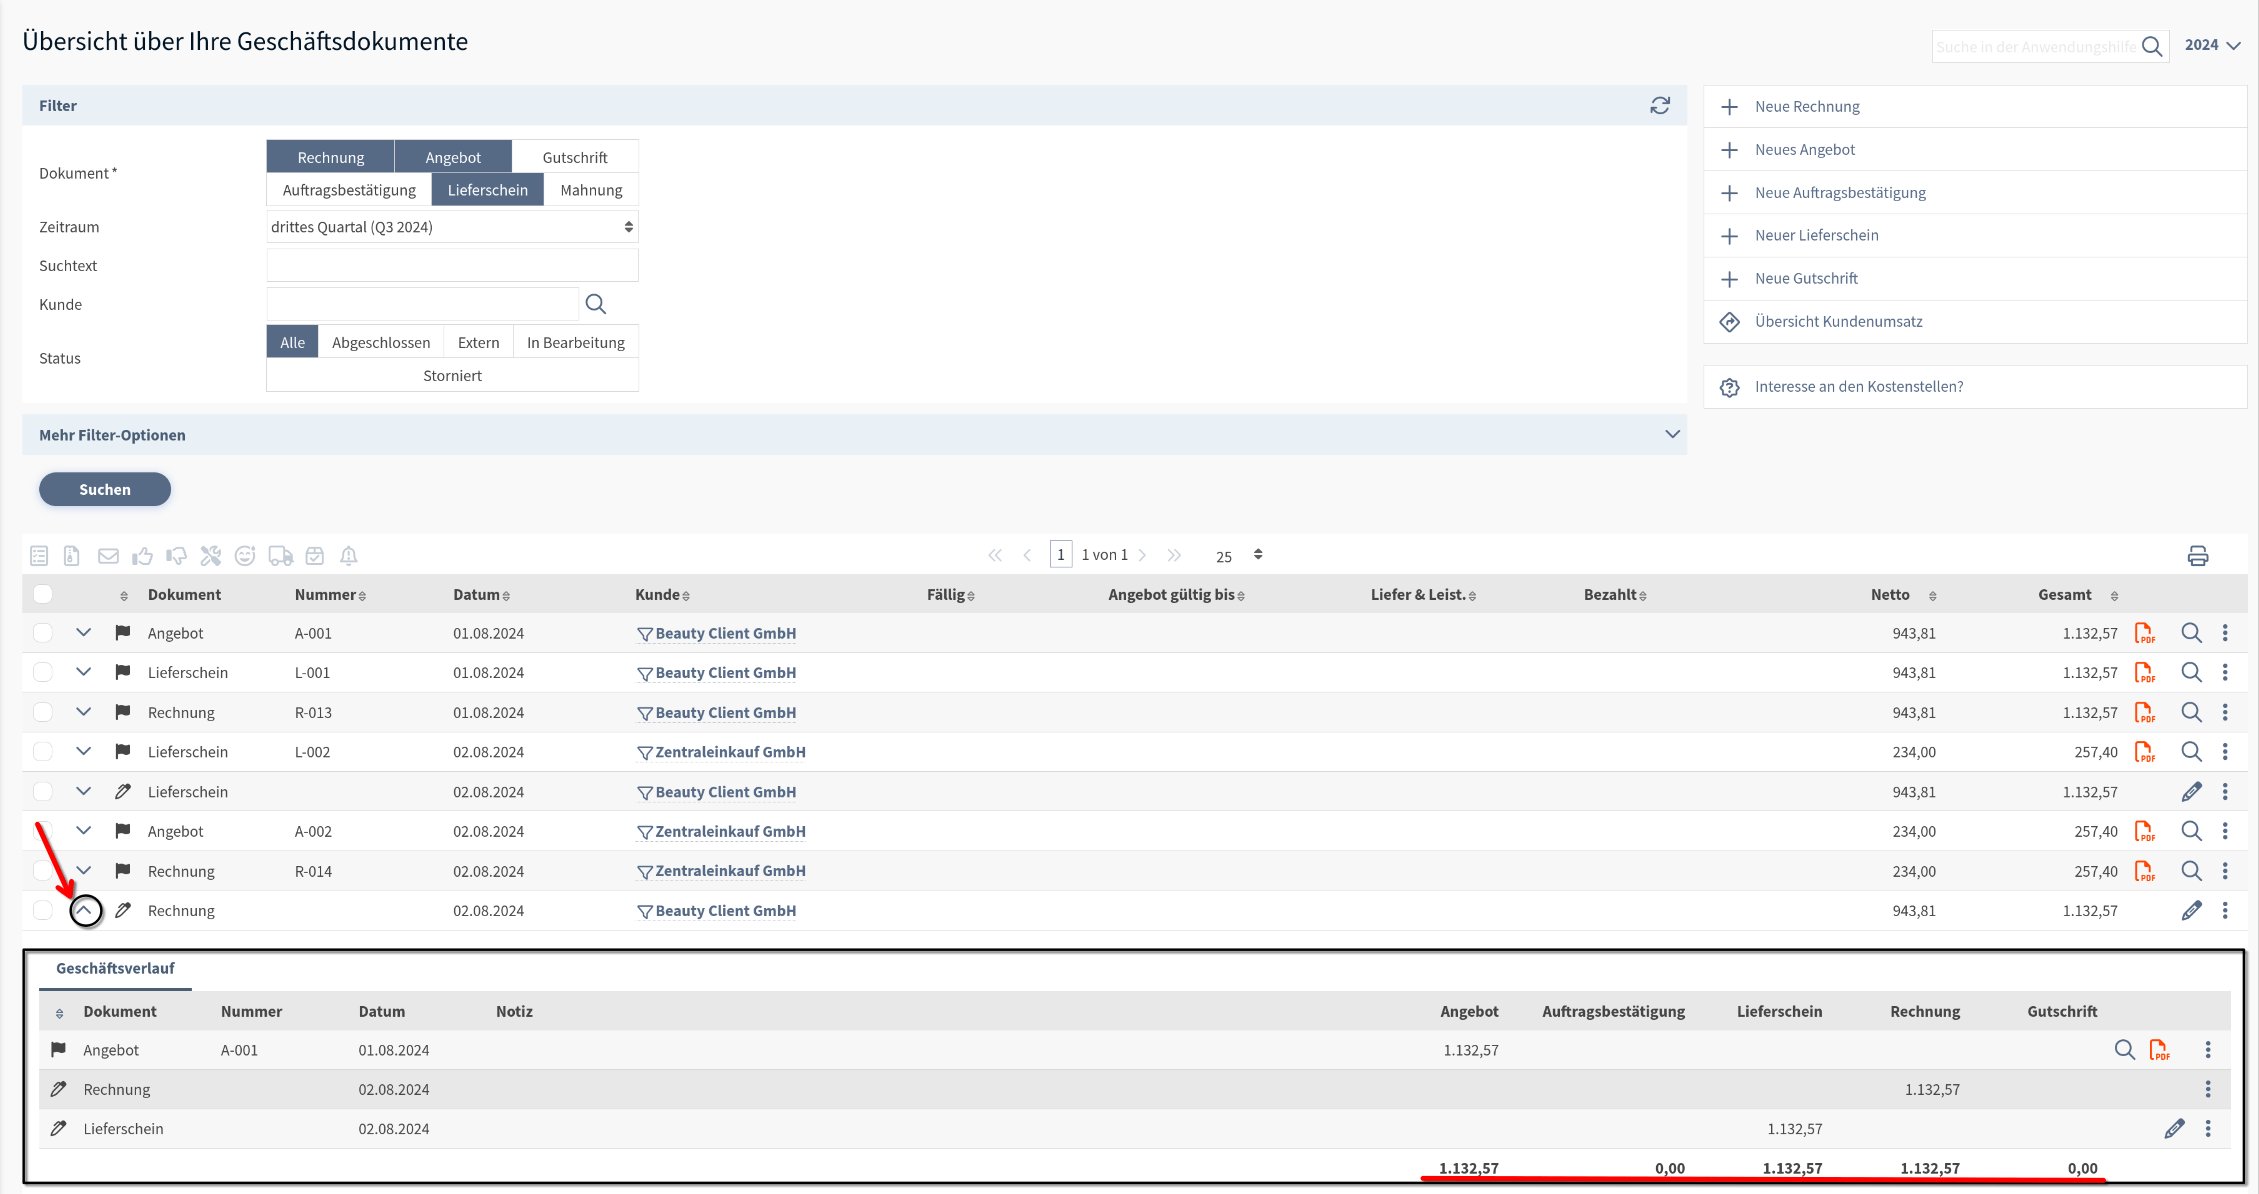Refresh filter with circular arrows icon
Screen dimensions: 2259x1194
pyautogui.click(x=1660, y=106)
